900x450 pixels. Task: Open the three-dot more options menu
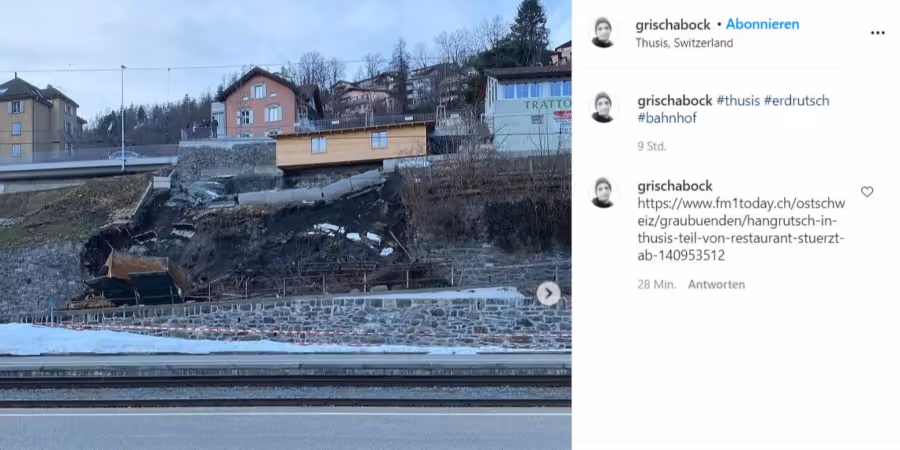point(877,33)
